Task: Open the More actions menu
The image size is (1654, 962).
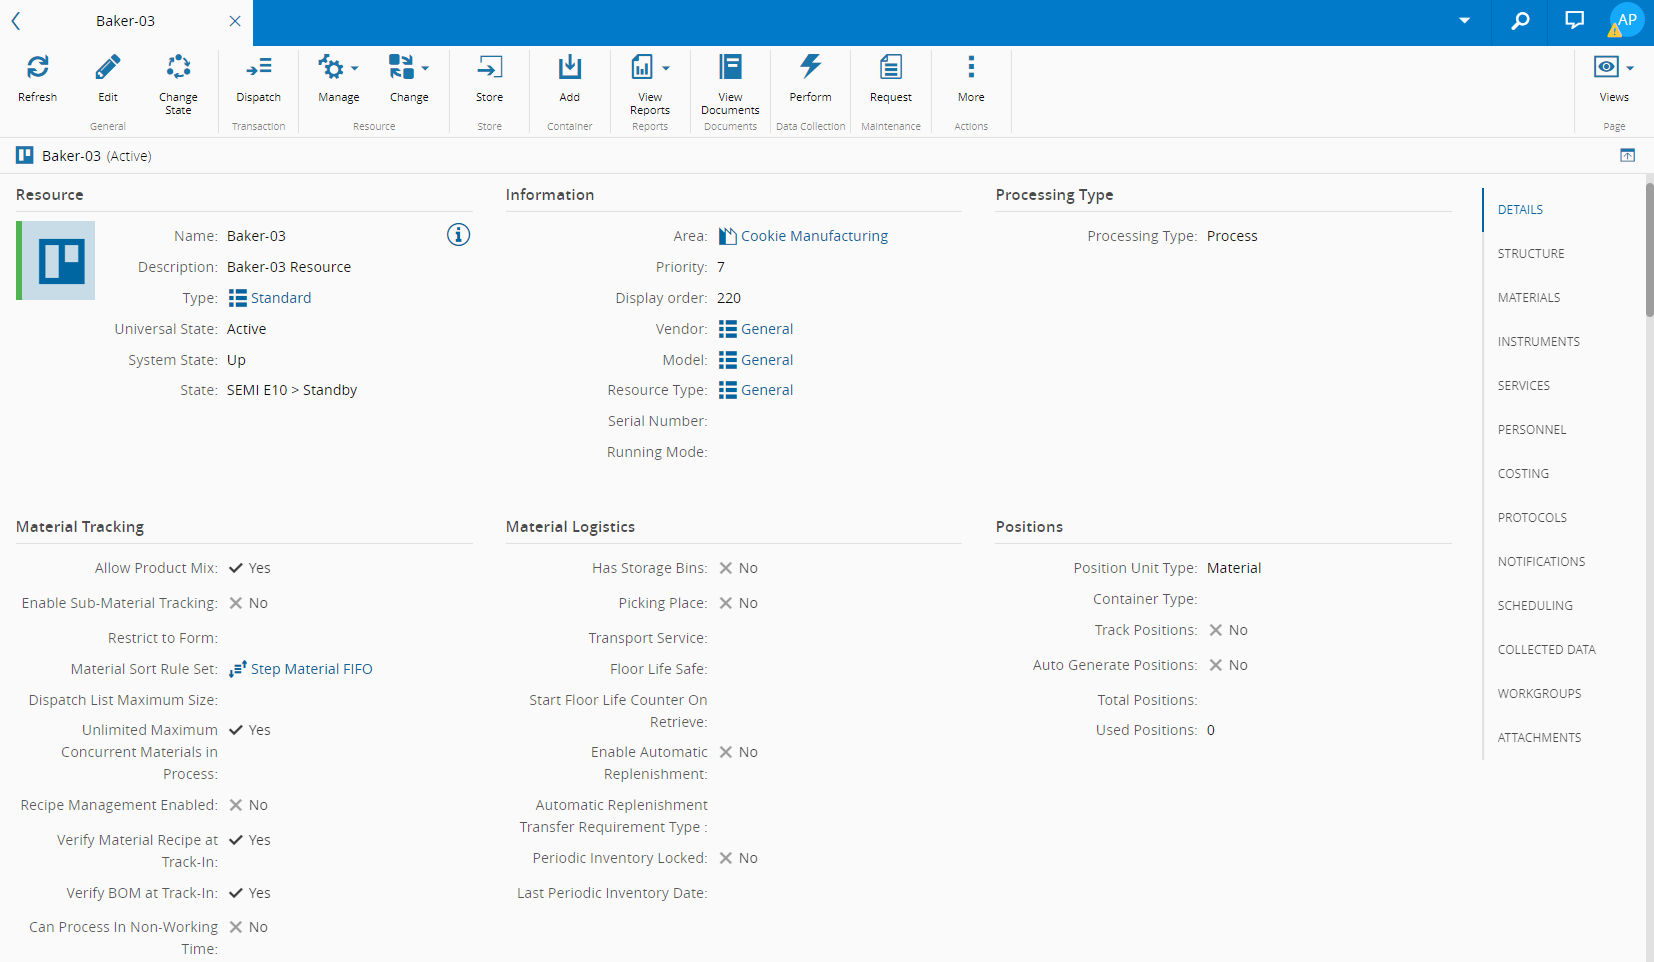Action: (x=970, y=68)
